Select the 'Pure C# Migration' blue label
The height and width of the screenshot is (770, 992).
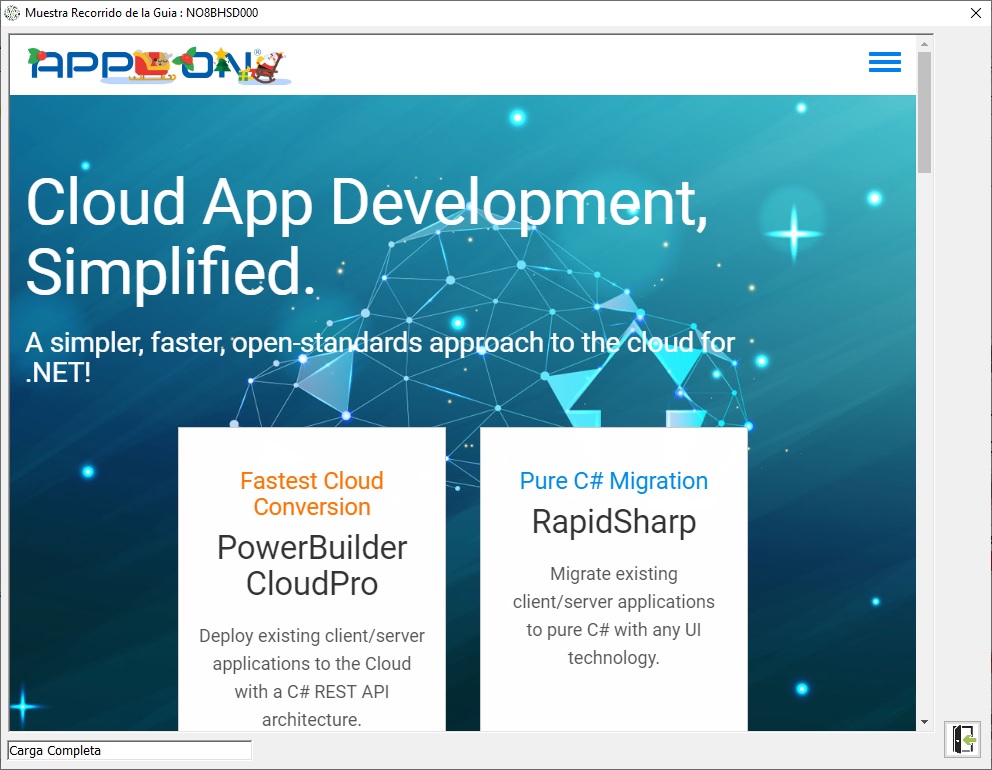pos(613,481)
